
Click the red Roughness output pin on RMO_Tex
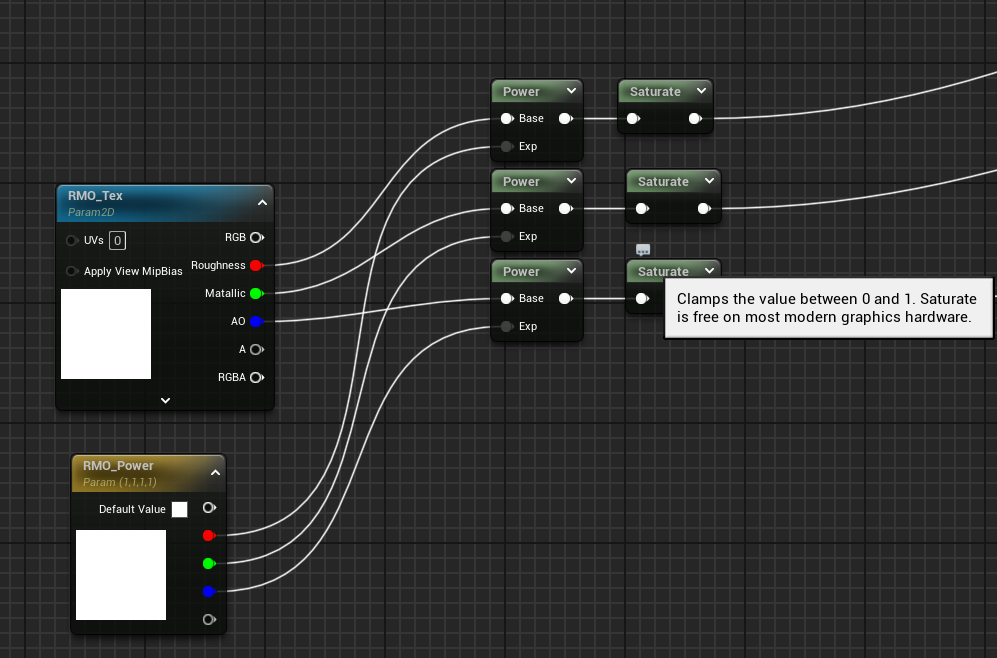coord(257,266)
